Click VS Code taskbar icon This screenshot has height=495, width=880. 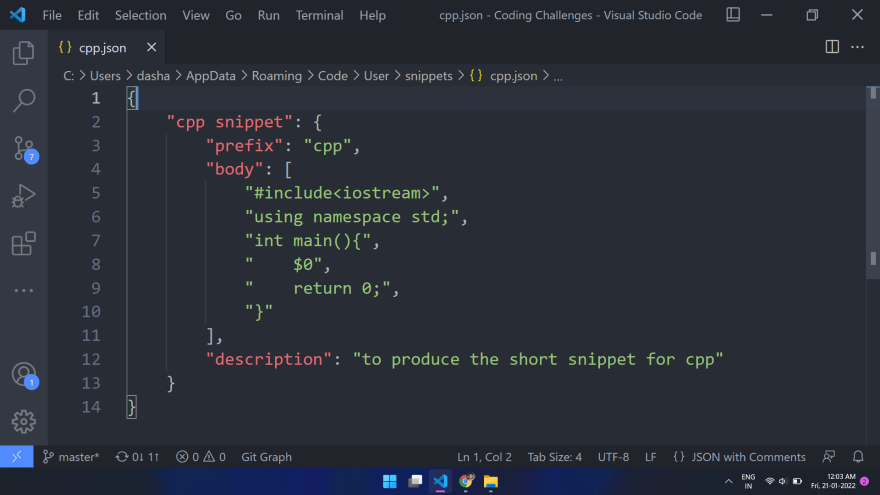coord(441,482)
